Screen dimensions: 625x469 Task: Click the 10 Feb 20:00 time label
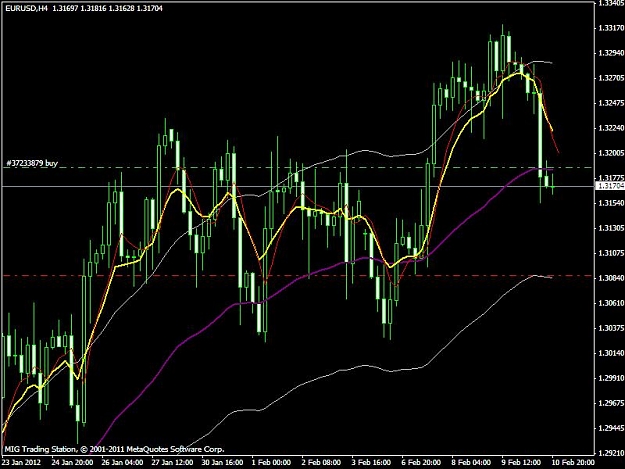573,463
